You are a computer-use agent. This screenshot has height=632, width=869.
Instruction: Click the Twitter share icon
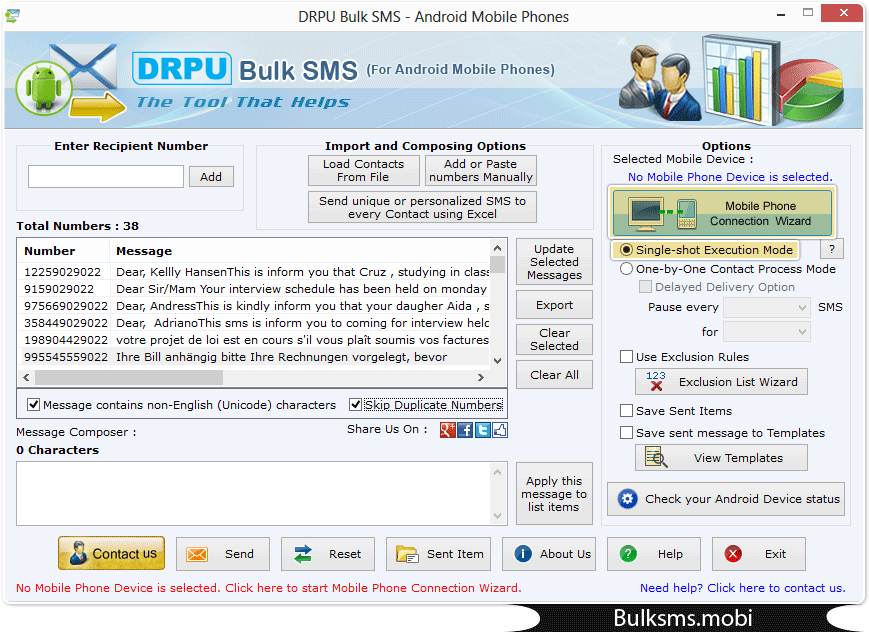(x=483, y=430)
